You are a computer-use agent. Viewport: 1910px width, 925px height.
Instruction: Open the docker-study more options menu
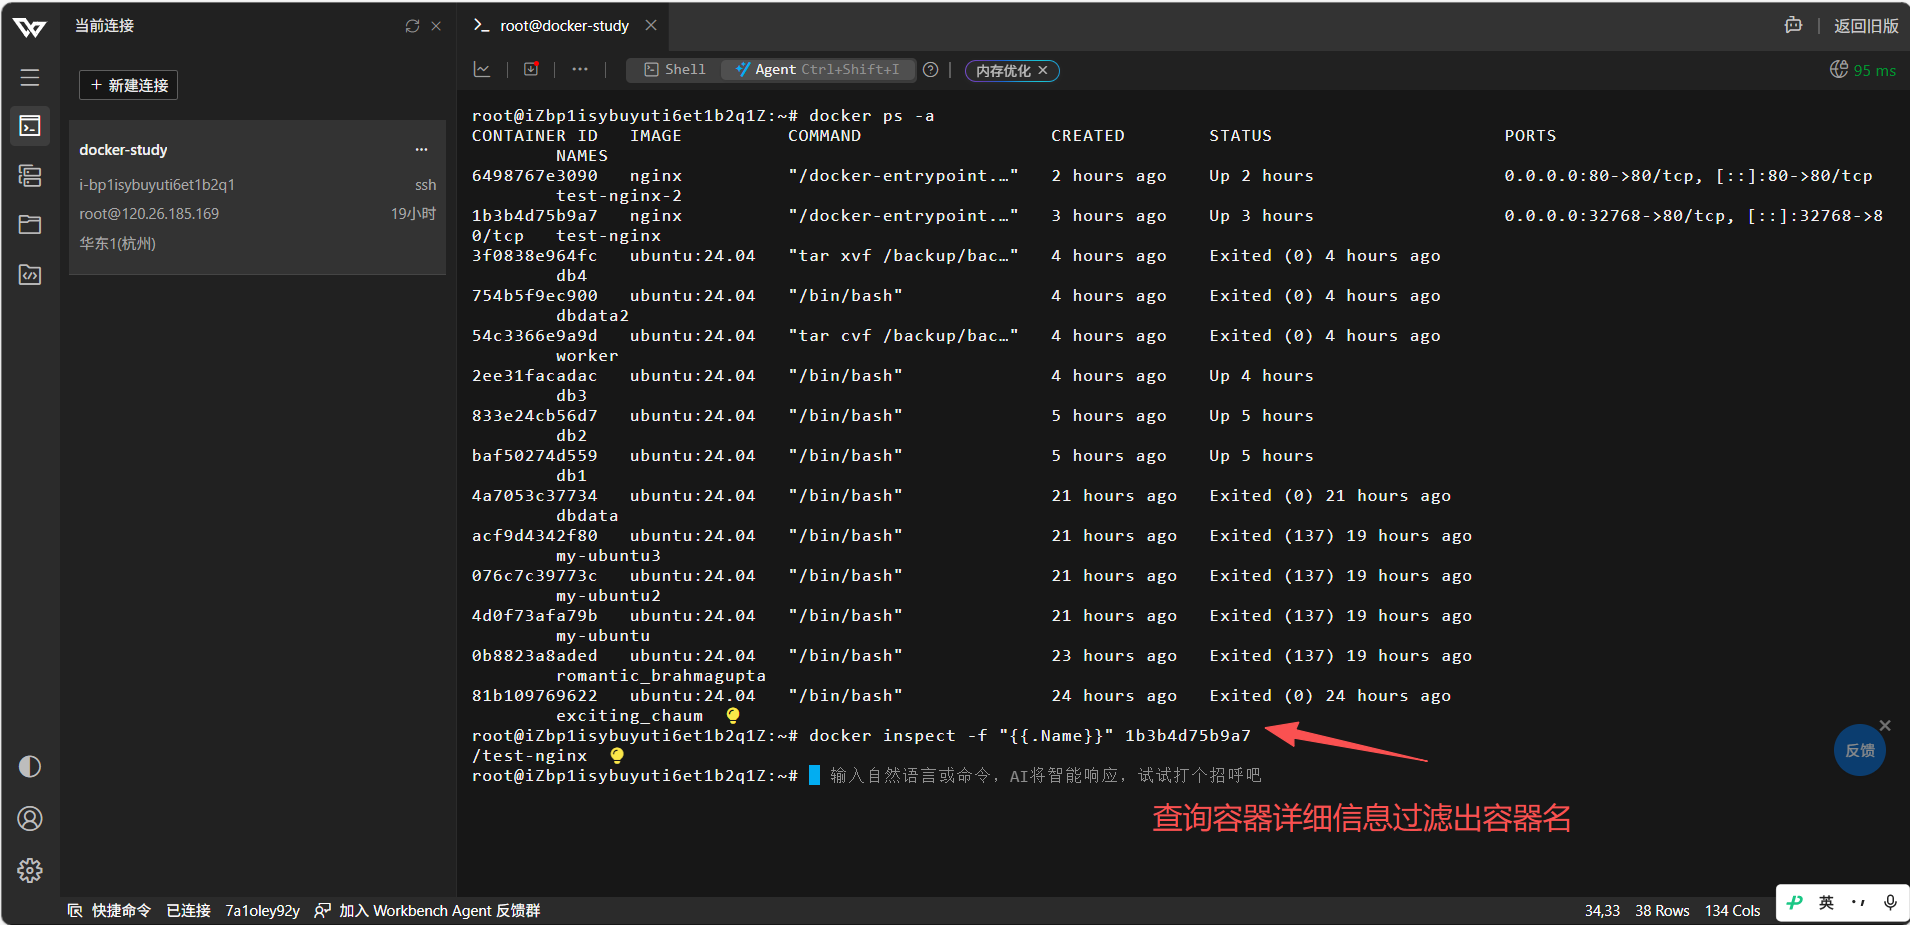[x=422, y=150]
